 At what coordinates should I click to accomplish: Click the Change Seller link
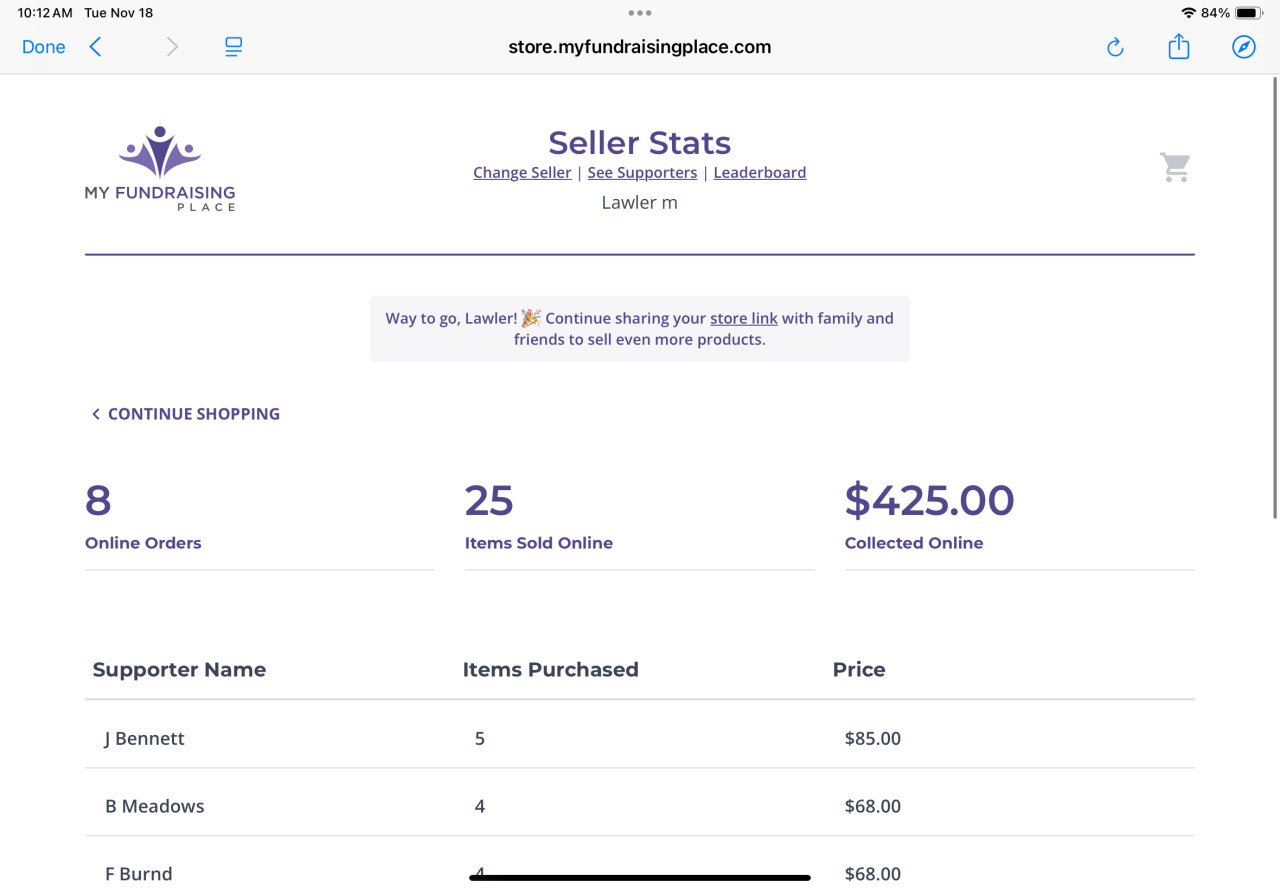(522, 172)
